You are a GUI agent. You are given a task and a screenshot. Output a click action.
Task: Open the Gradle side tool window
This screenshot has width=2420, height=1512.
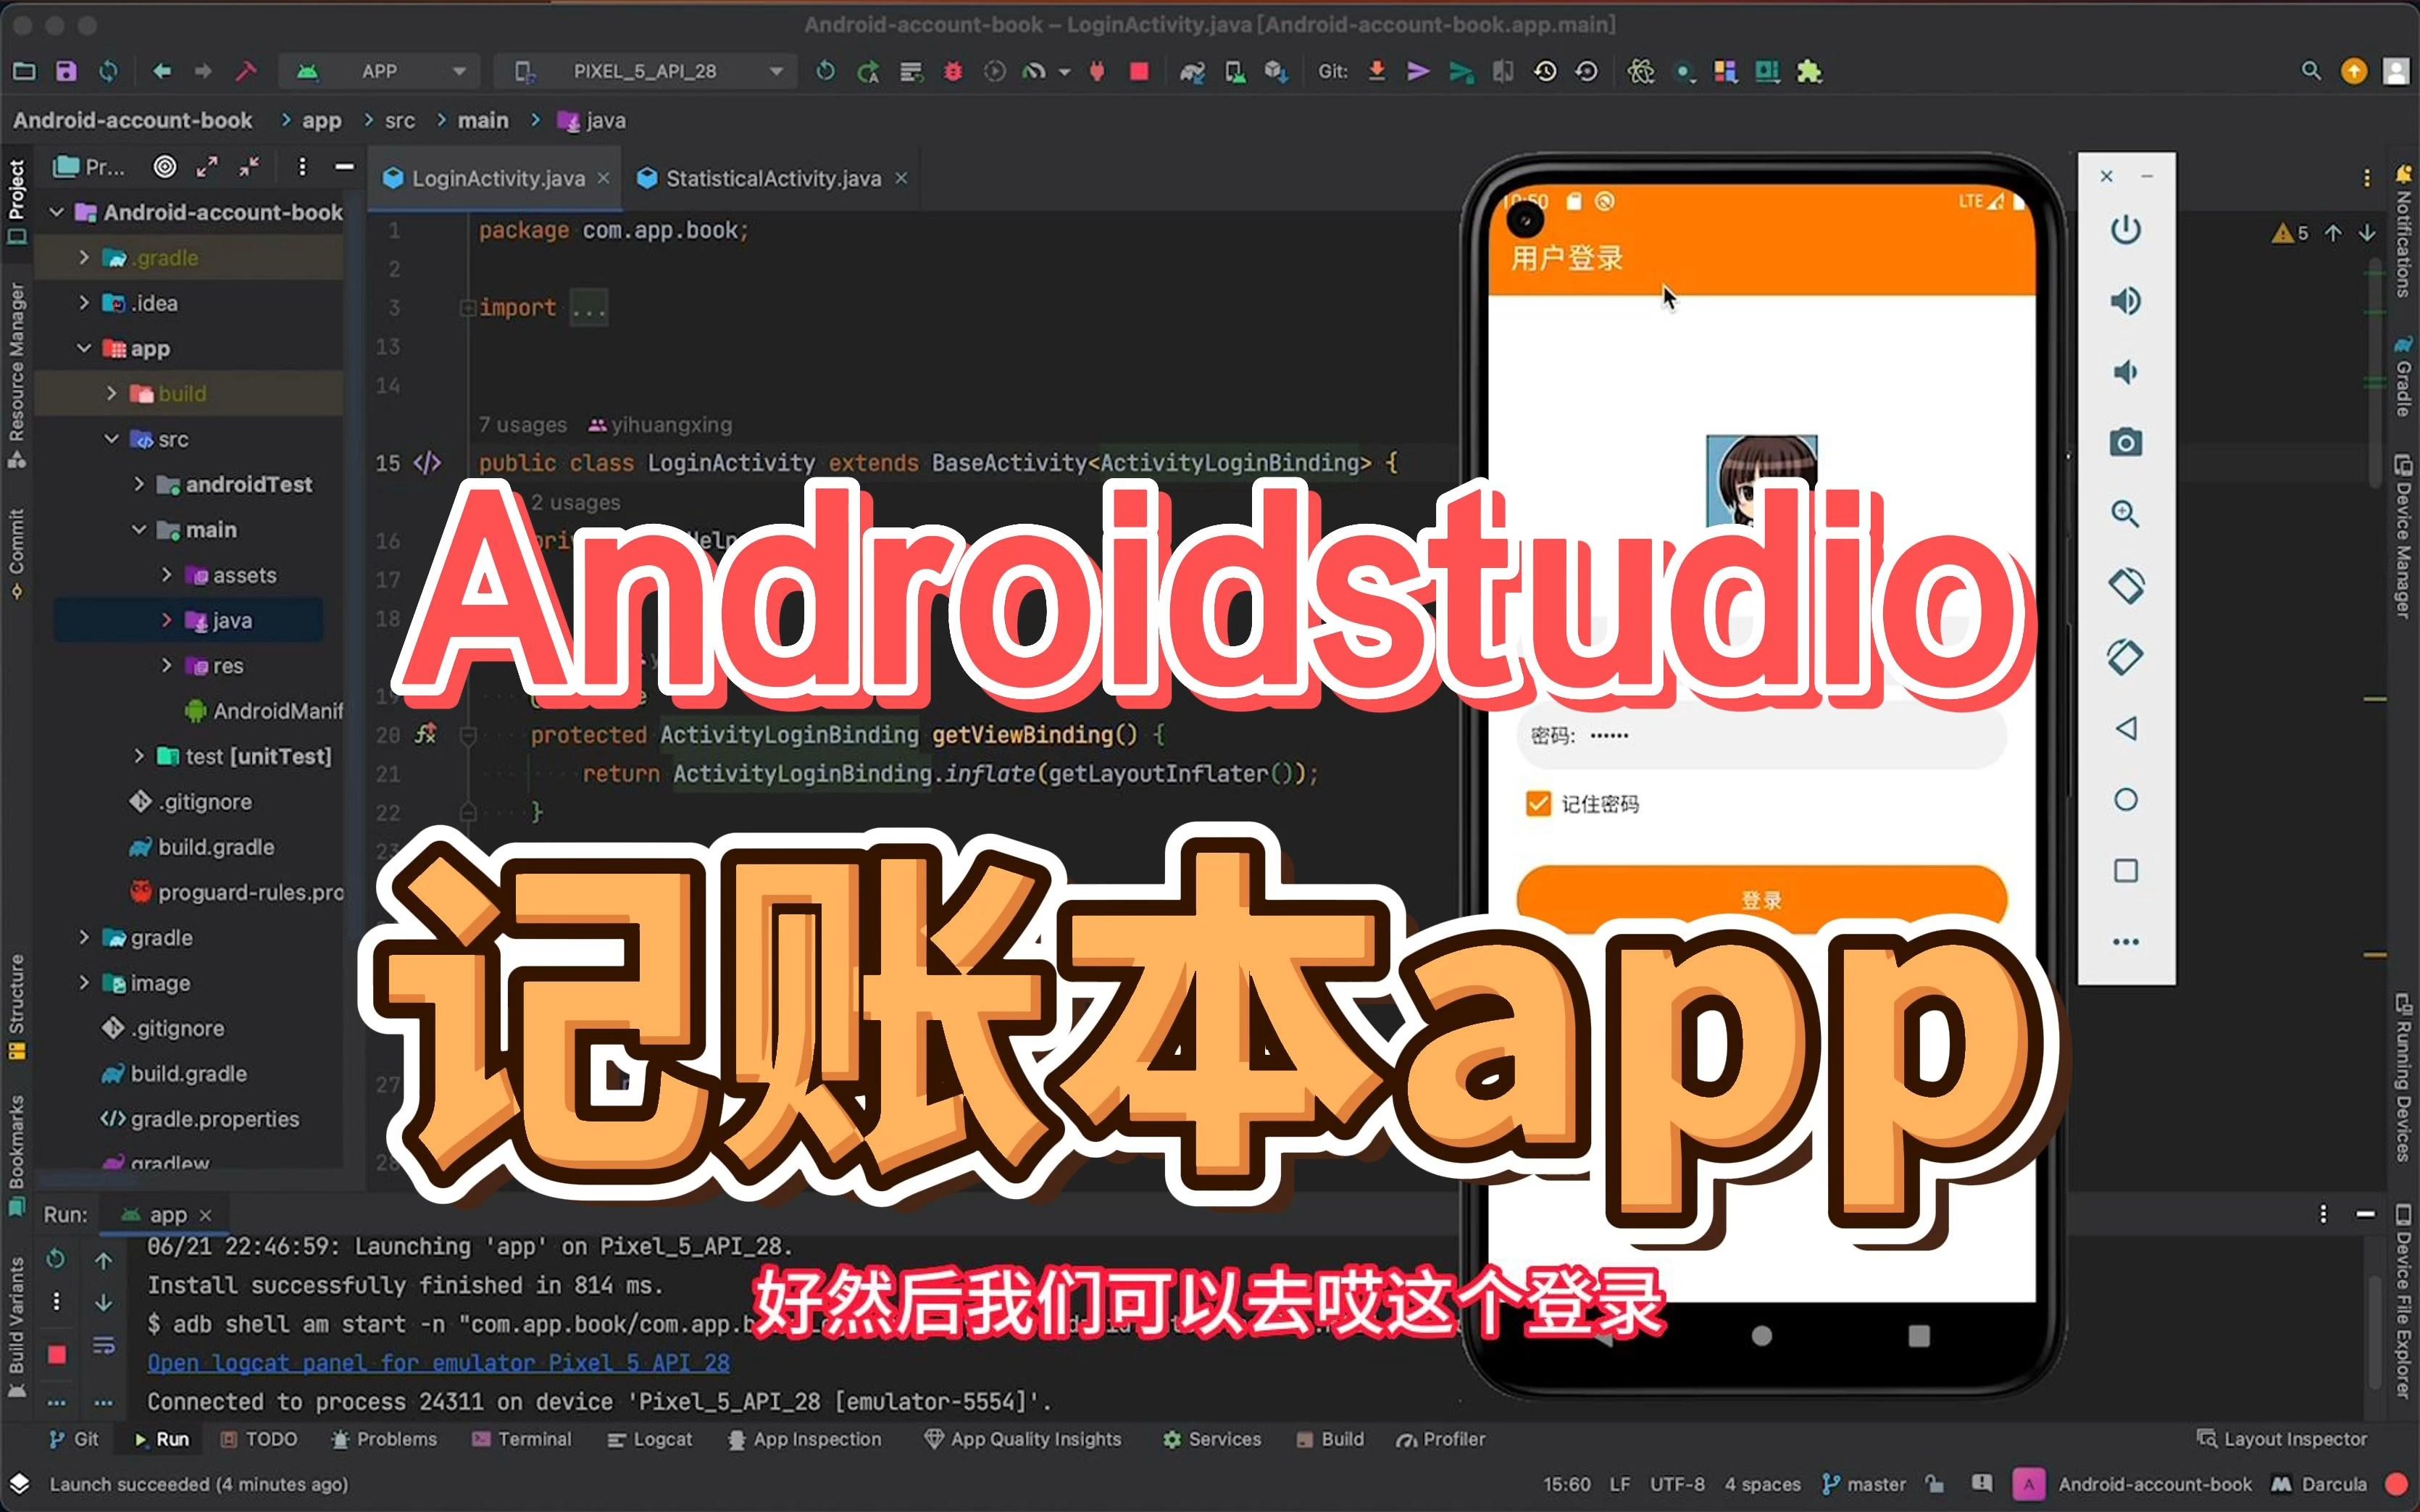tap(2403, 377)
